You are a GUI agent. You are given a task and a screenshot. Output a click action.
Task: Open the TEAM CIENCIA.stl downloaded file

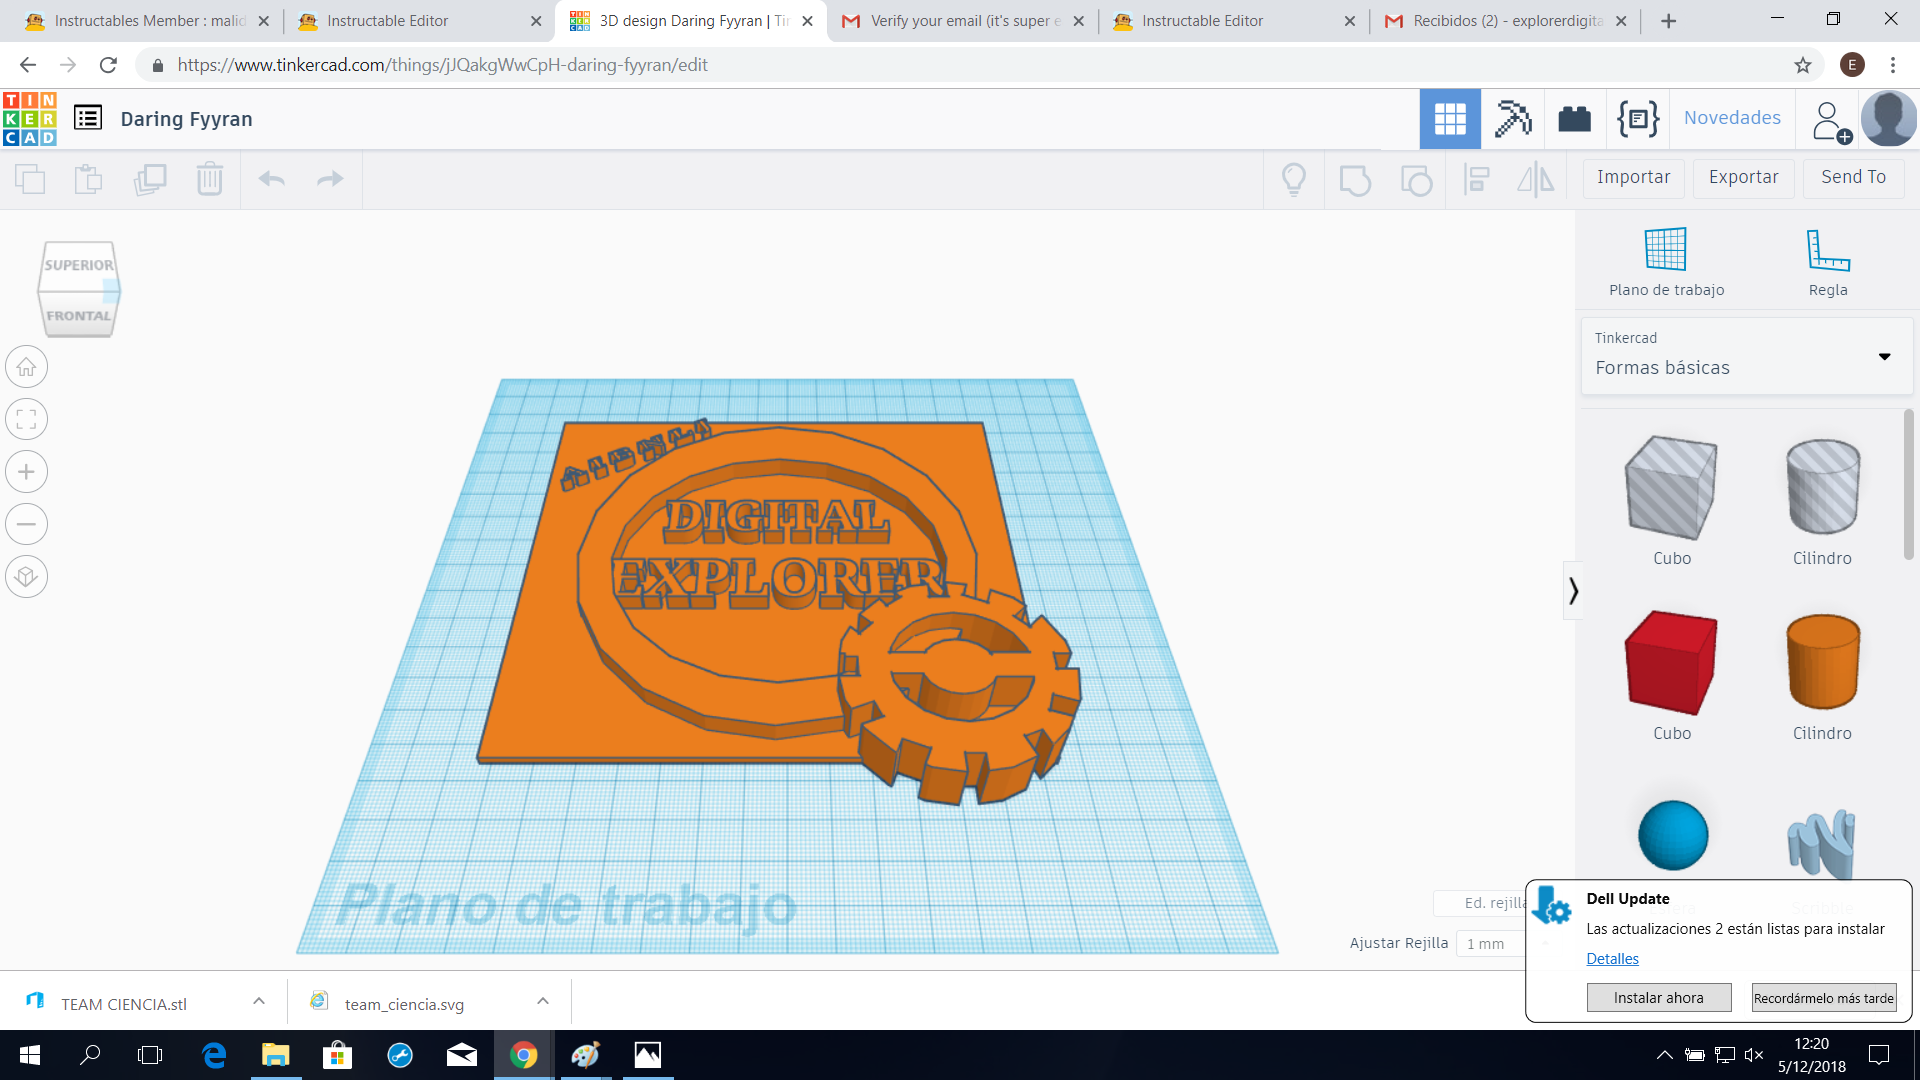[124, 1004]
